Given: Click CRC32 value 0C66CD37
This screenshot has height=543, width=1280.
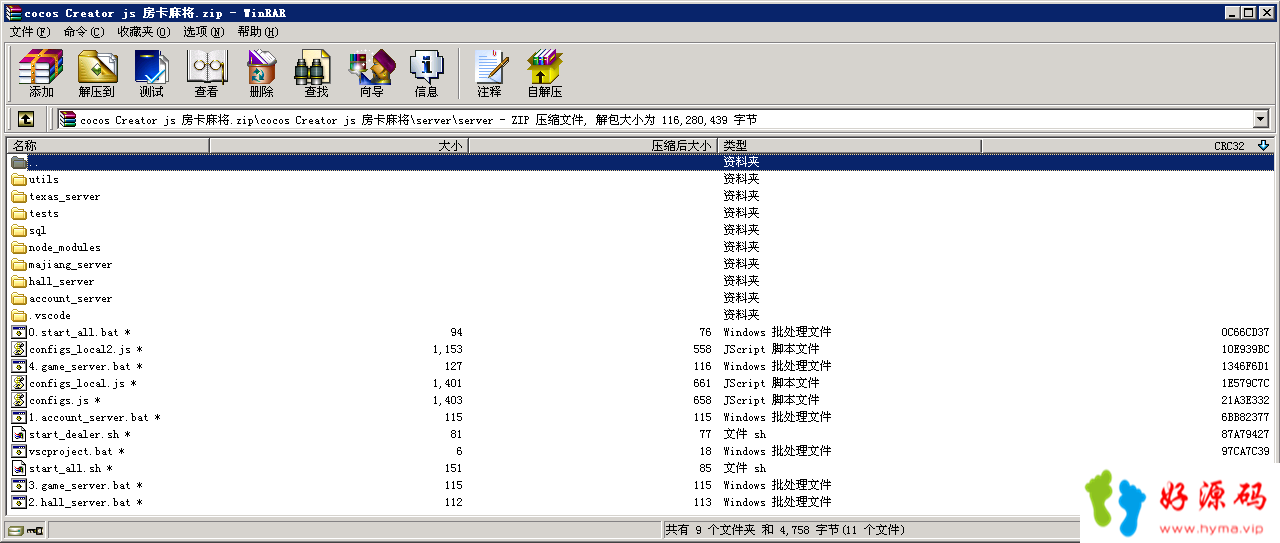Looking at the screenshot, I should pyautogui.click(x=1245, y=332).
